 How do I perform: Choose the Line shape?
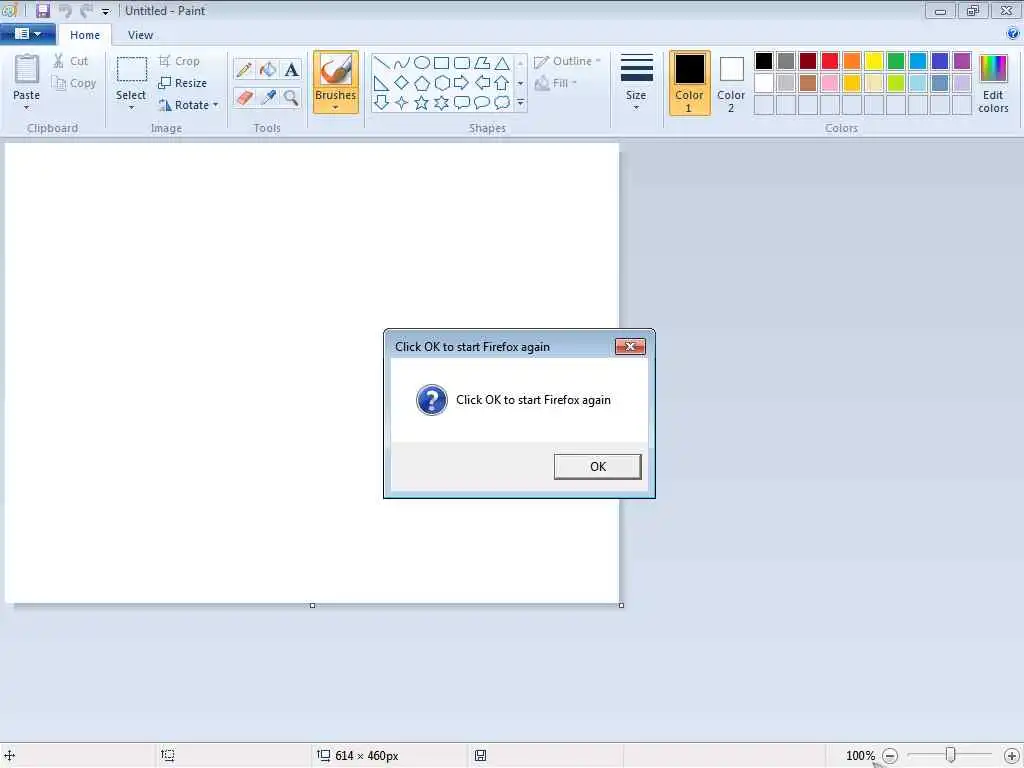click(x=381, y=63)
